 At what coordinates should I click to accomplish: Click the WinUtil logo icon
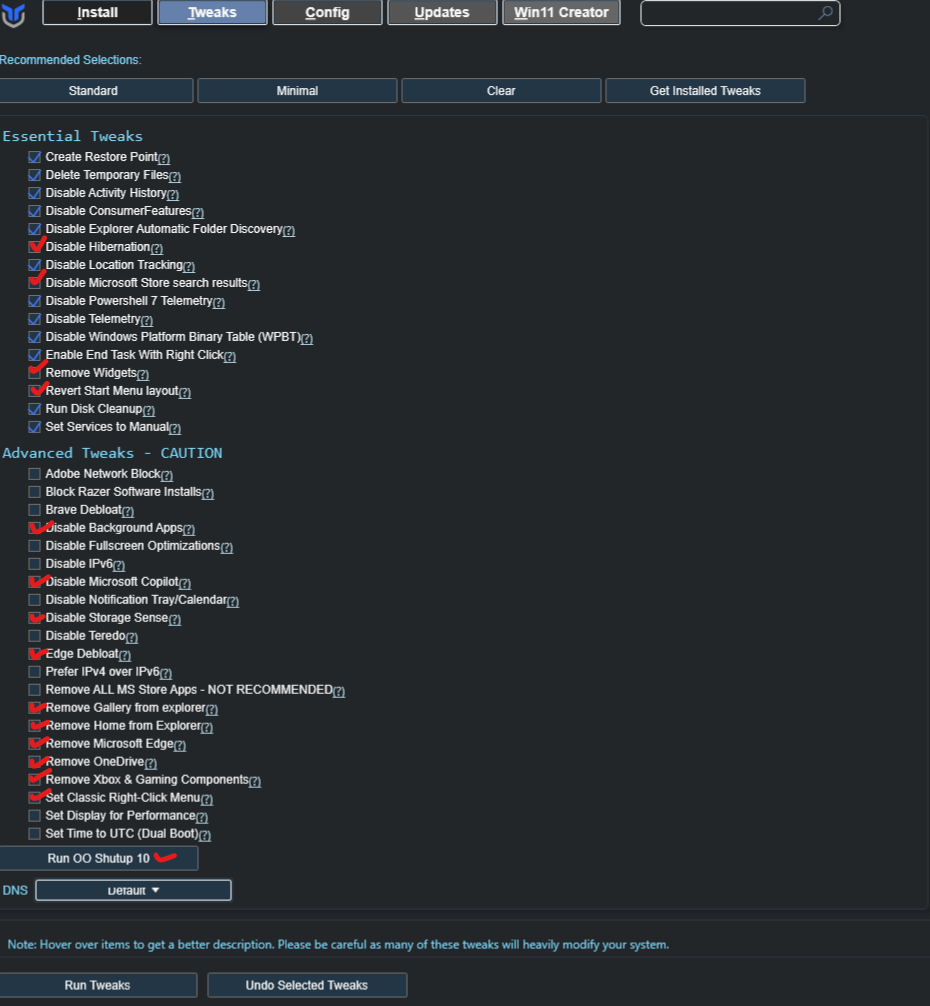tap(13, 14)
